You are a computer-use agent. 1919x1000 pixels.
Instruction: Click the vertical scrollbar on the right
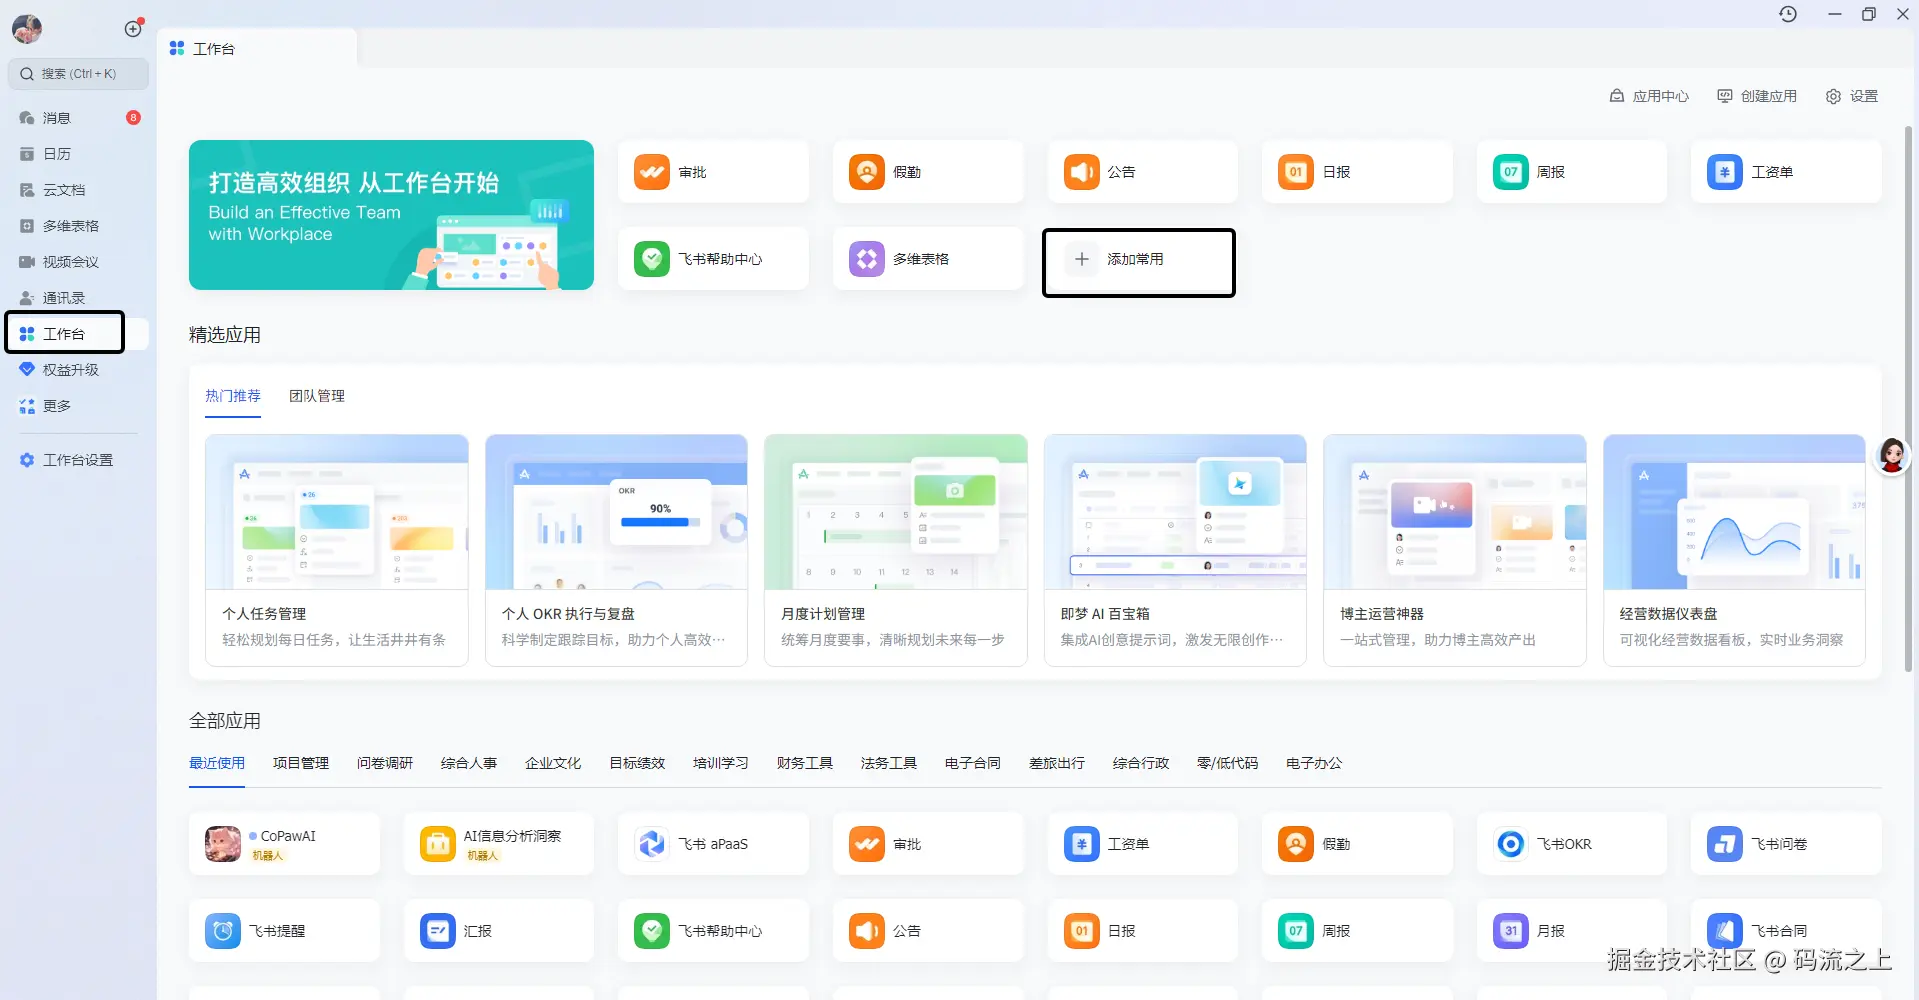coord(1908,400)
